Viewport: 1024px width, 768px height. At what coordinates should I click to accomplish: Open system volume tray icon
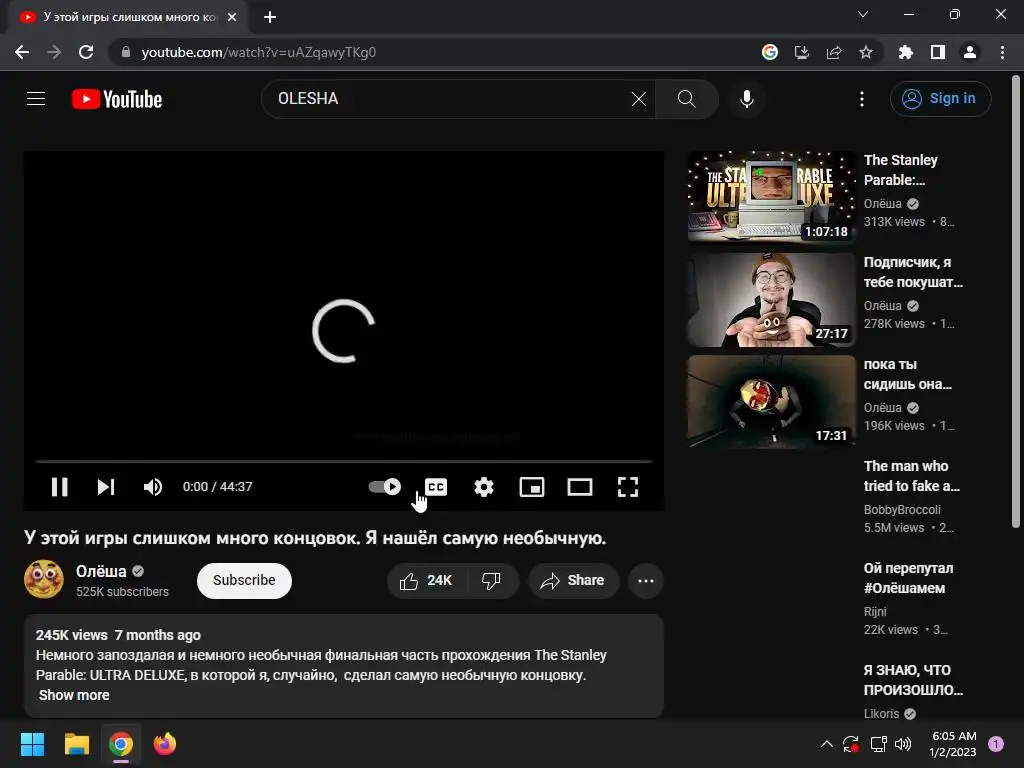(903, 744)
